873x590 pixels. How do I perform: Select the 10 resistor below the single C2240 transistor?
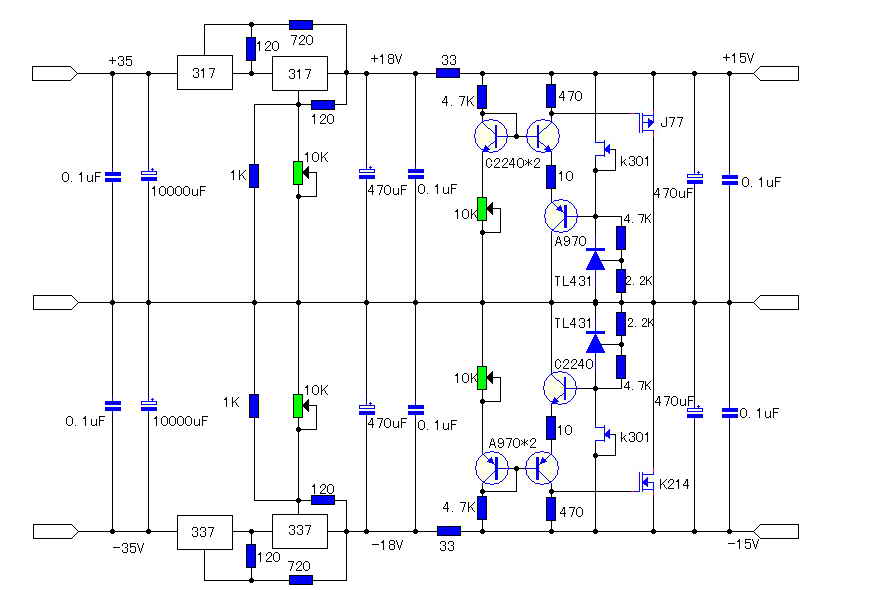(x=551, y=428)
